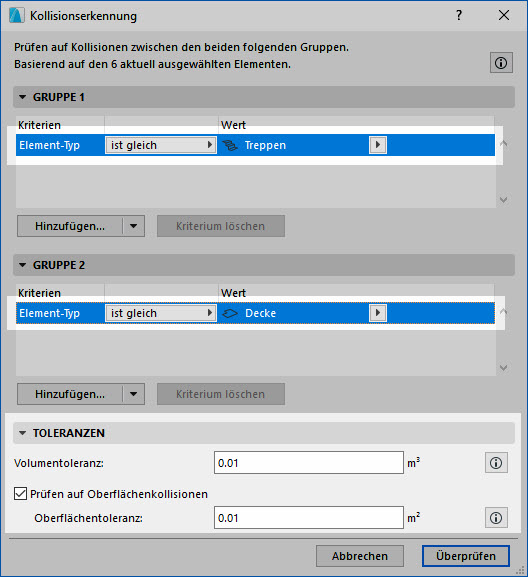The width and height of the screenshot is (528, 577).
Task: Click the info icon beside the header text
Action: [x=501, y=63]
